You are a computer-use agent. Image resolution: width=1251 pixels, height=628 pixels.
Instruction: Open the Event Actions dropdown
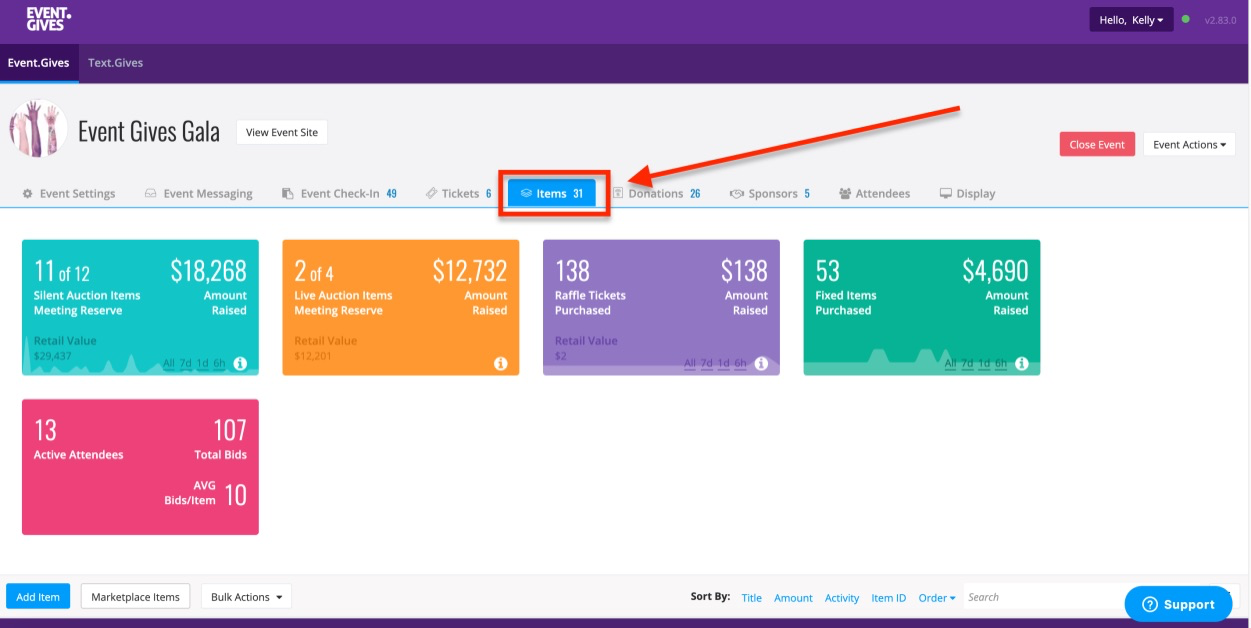pos(1190,145)
